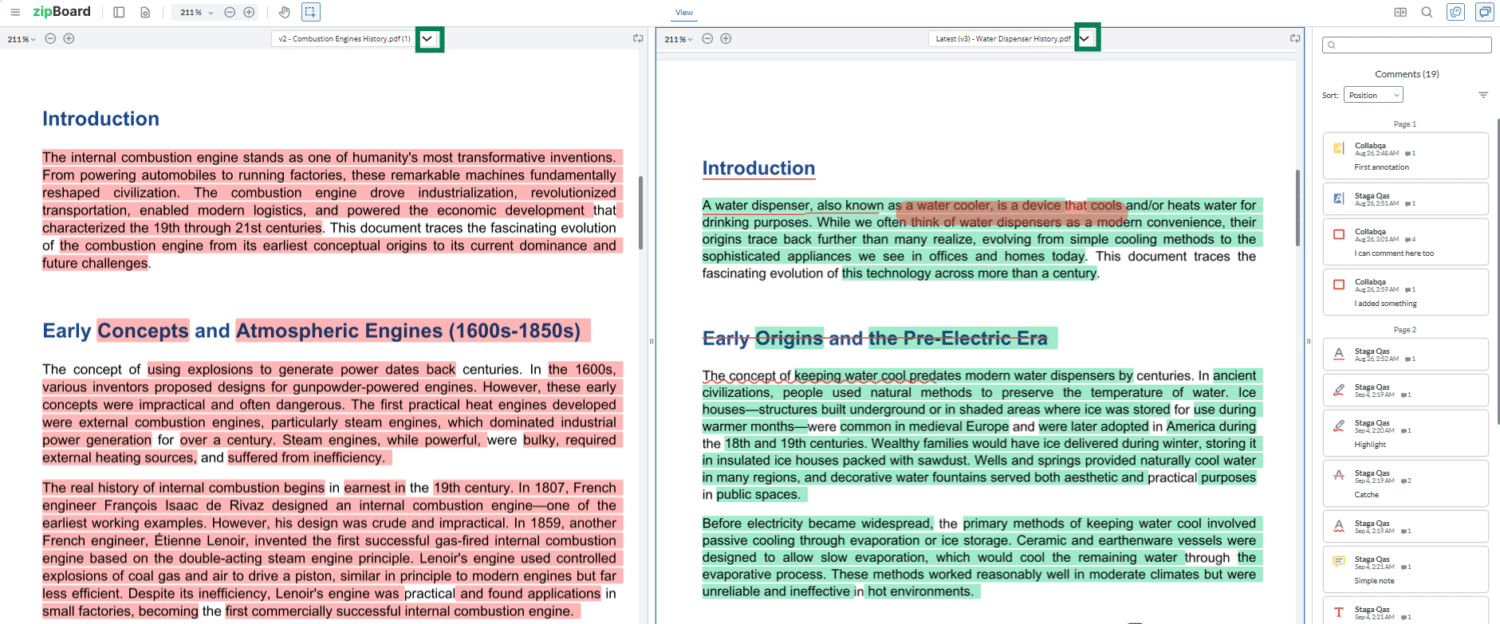This screenshot has width=1500, height=624.
Task: Open Staga Qas comment from Aug 26, 2:51 AM
Action: [1405, 198]
